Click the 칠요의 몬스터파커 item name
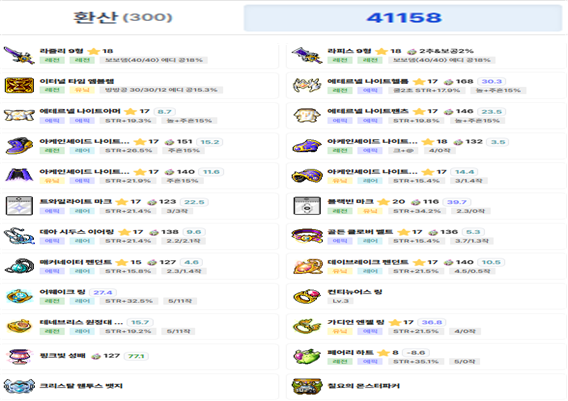 (363, 386)
